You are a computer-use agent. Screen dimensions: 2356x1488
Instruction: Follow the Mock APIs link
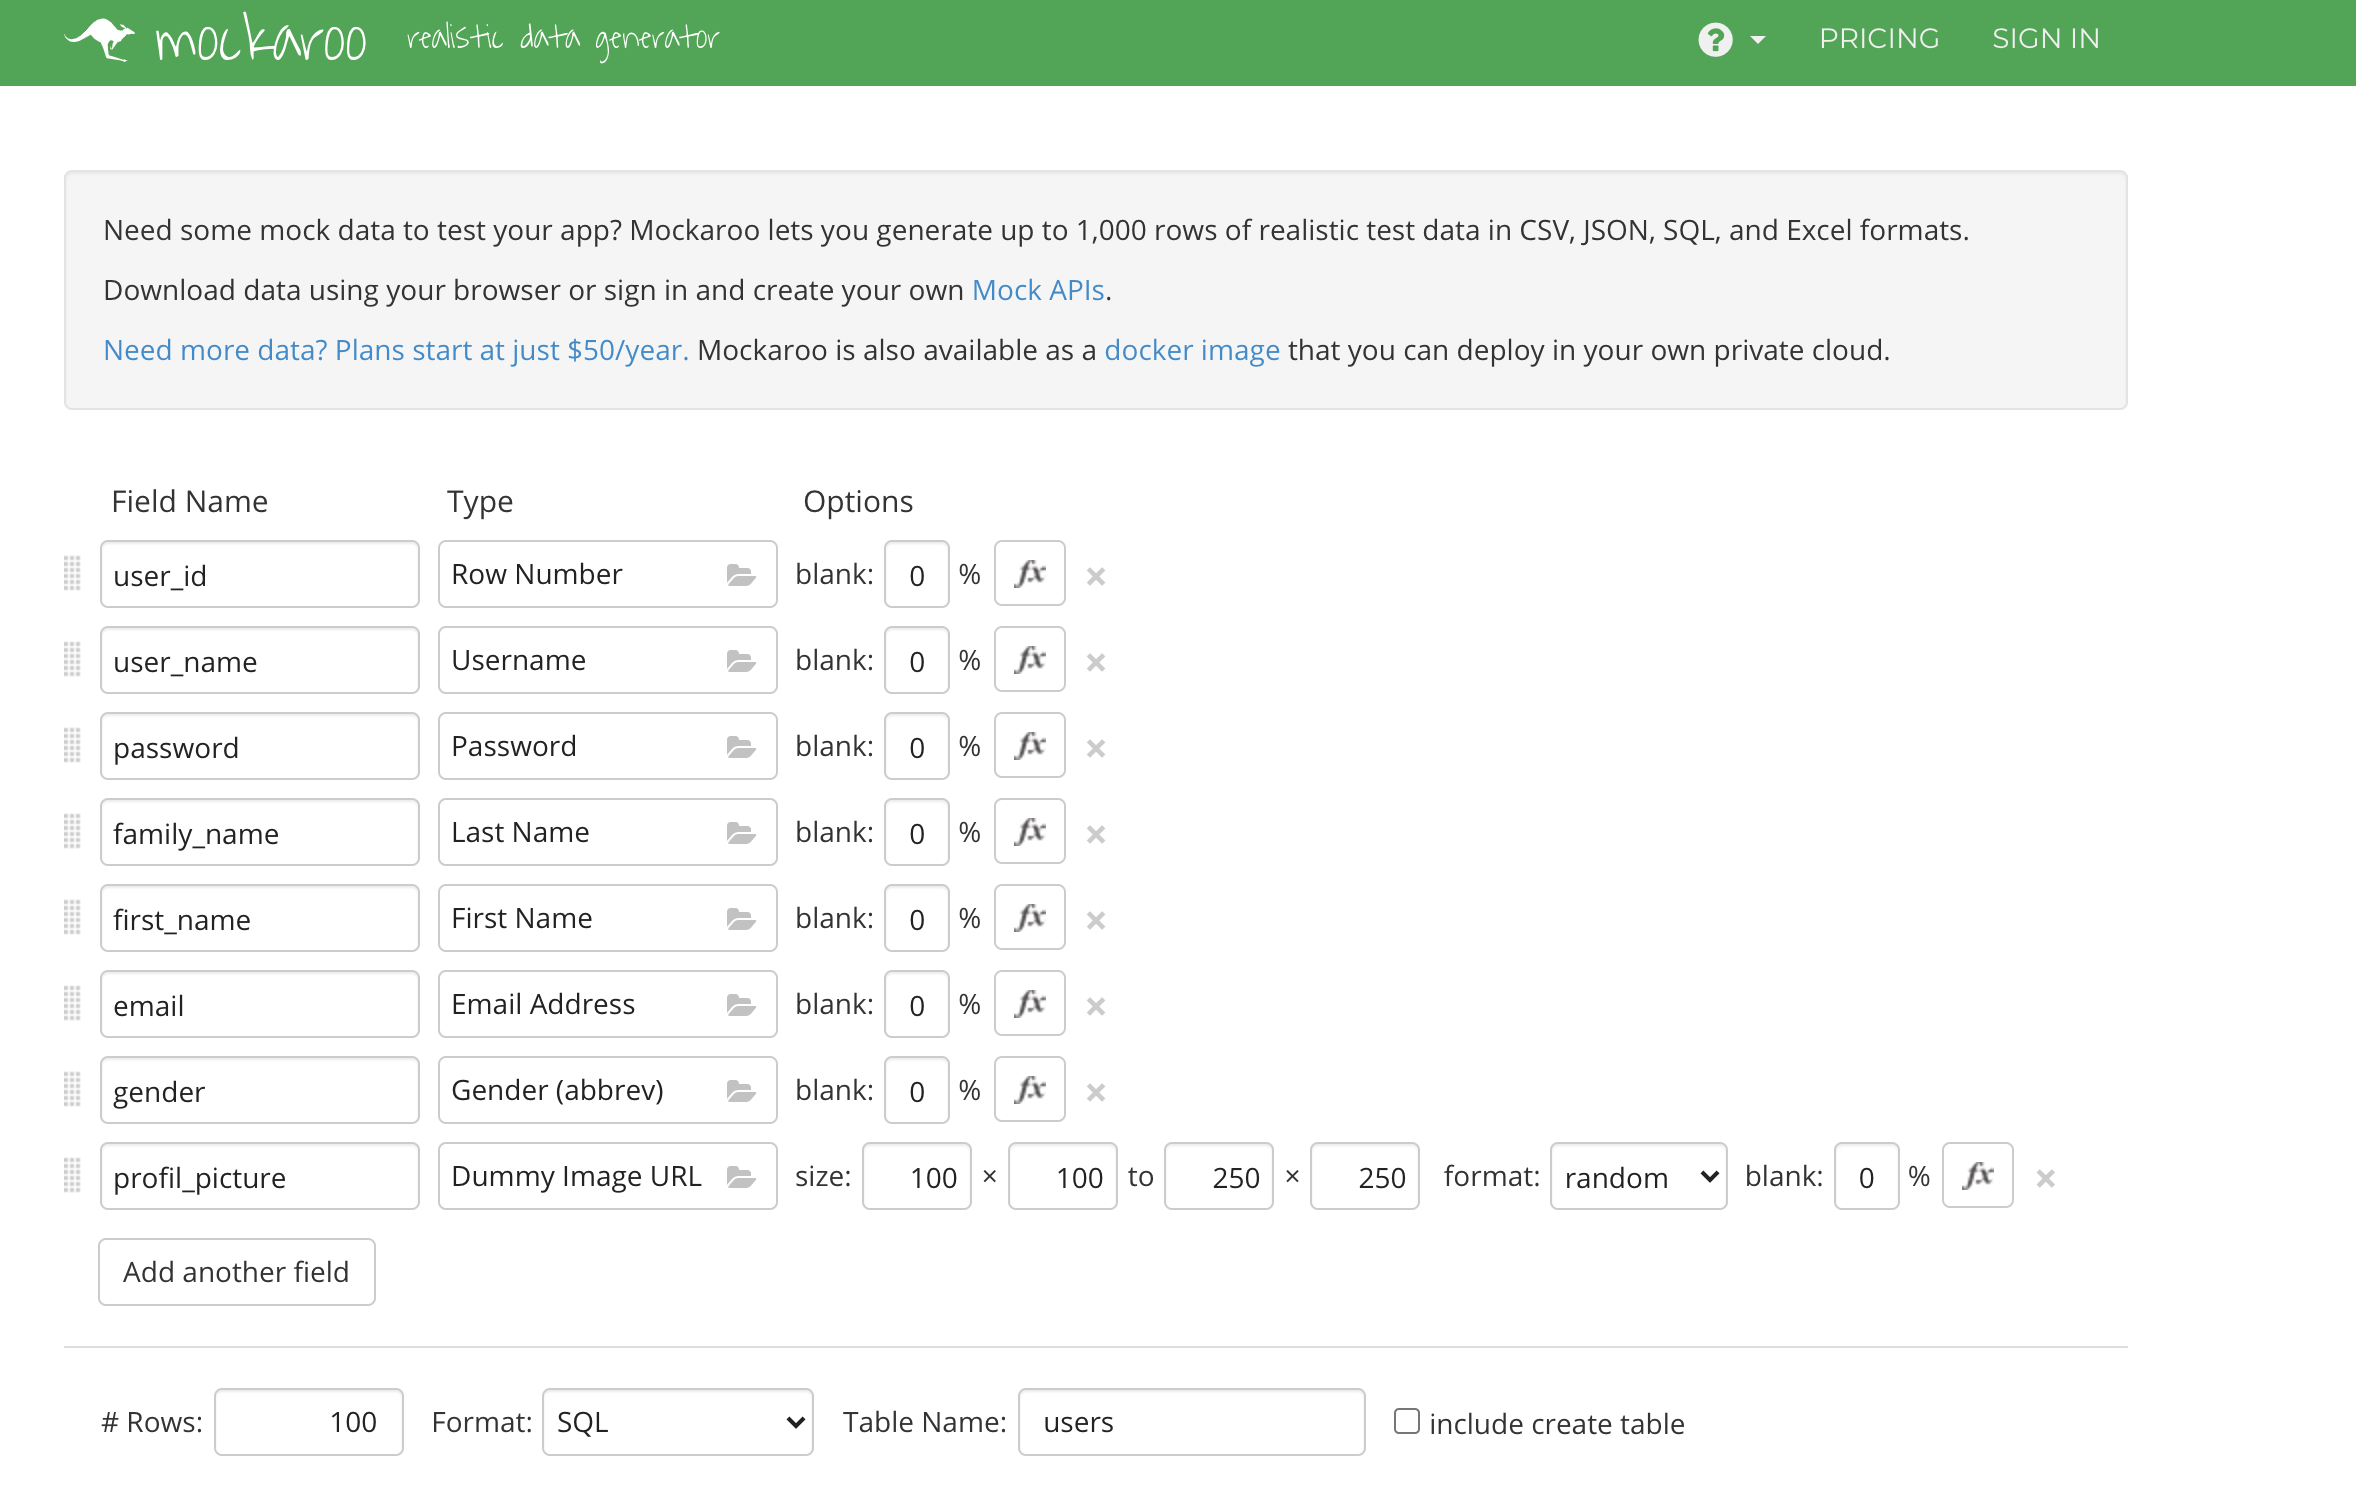(1037, 290)
